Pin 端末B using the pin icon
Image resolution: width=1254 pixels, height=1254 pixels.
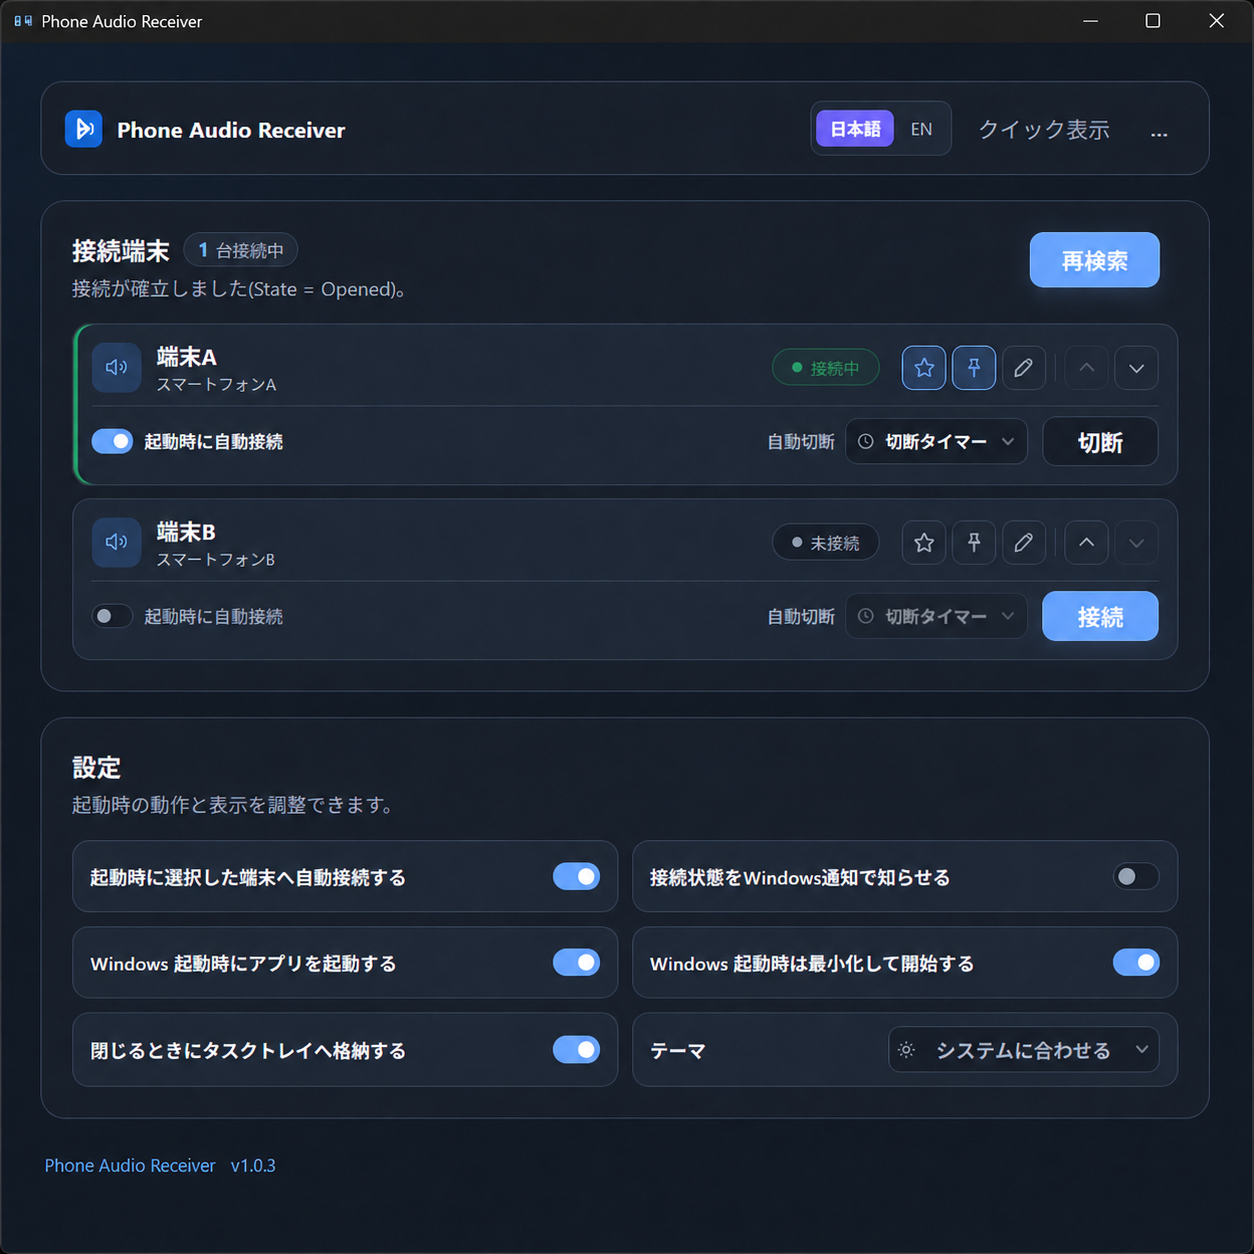974,543
